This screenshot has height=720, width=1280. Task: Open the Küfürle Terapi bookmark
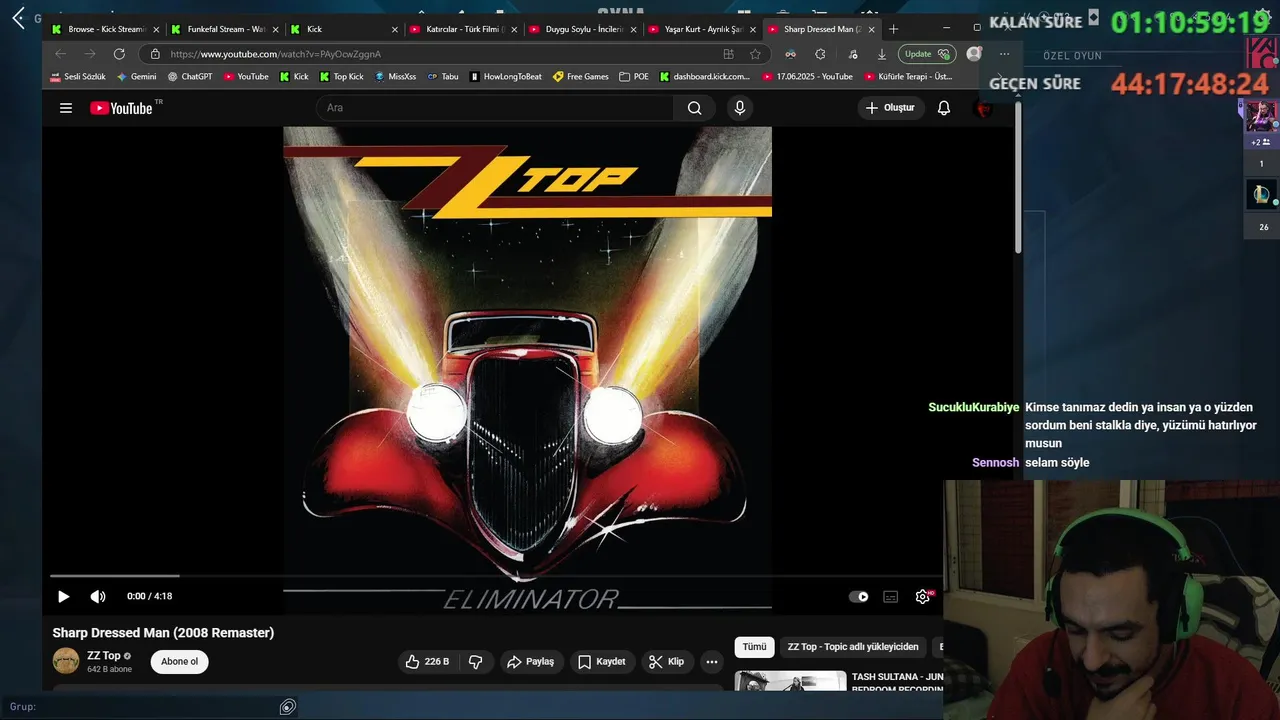[x=909, y=76]
